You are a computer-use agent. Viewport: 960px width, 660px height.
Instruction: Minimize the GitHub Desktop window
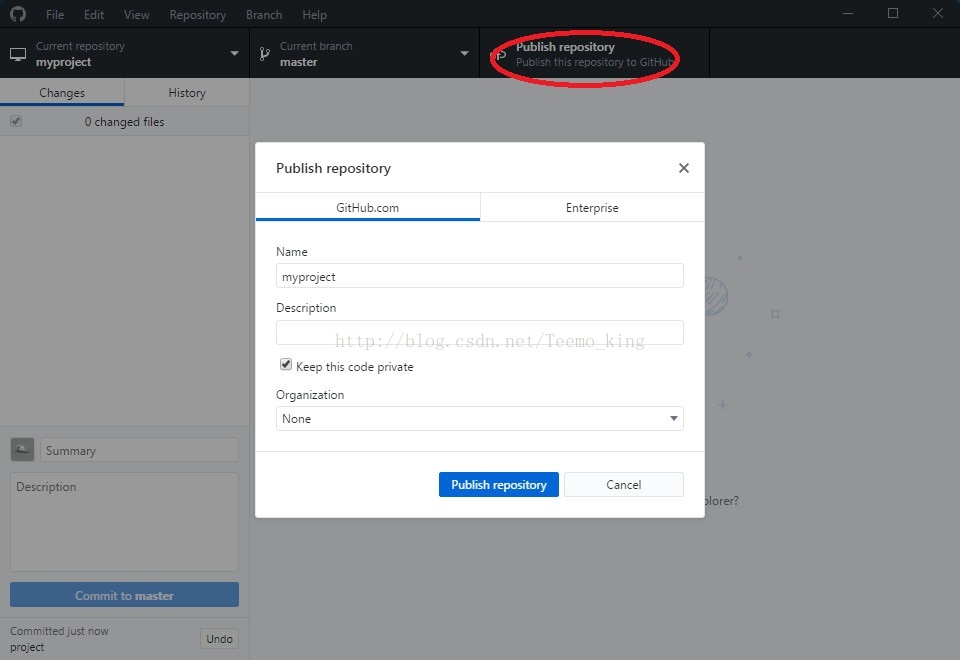[848, 13]
